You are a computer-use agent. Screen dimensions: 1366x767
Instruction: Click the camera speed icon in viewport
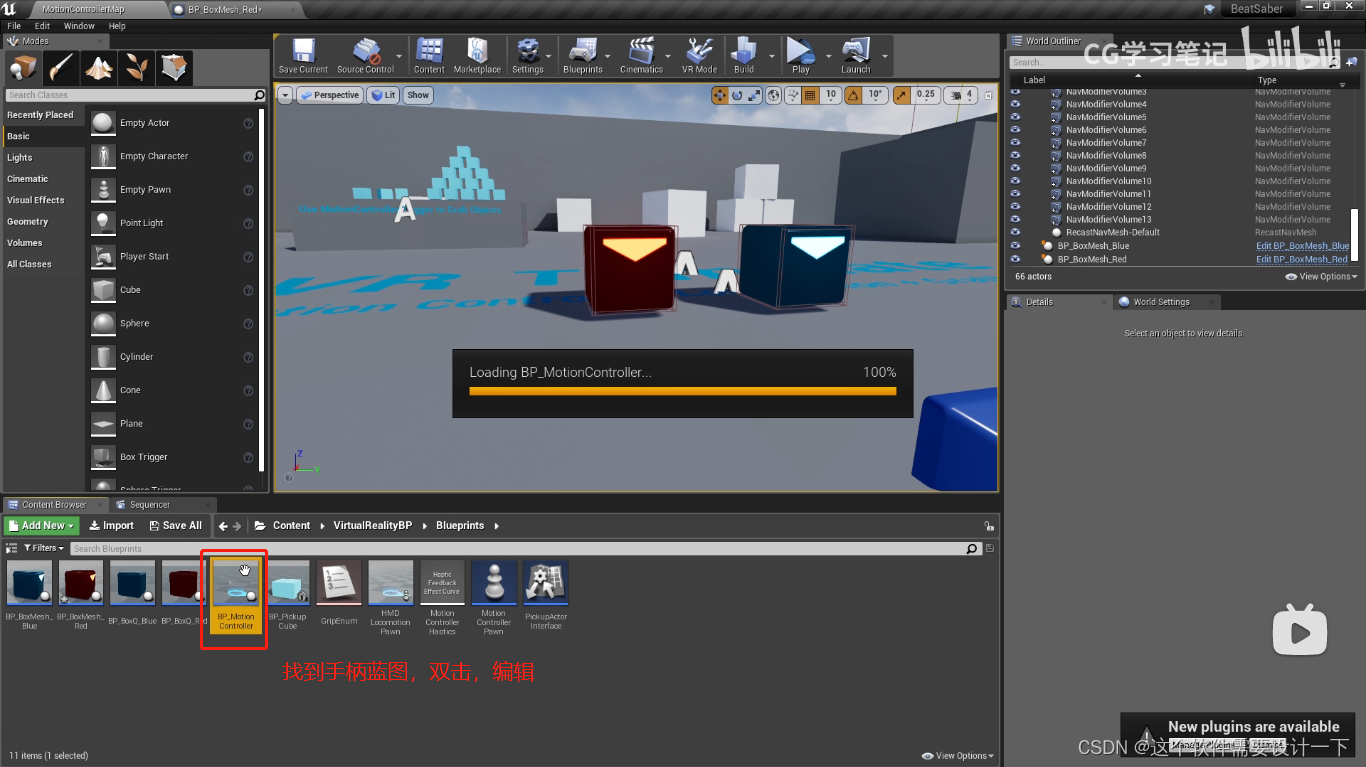coord(957,95)
